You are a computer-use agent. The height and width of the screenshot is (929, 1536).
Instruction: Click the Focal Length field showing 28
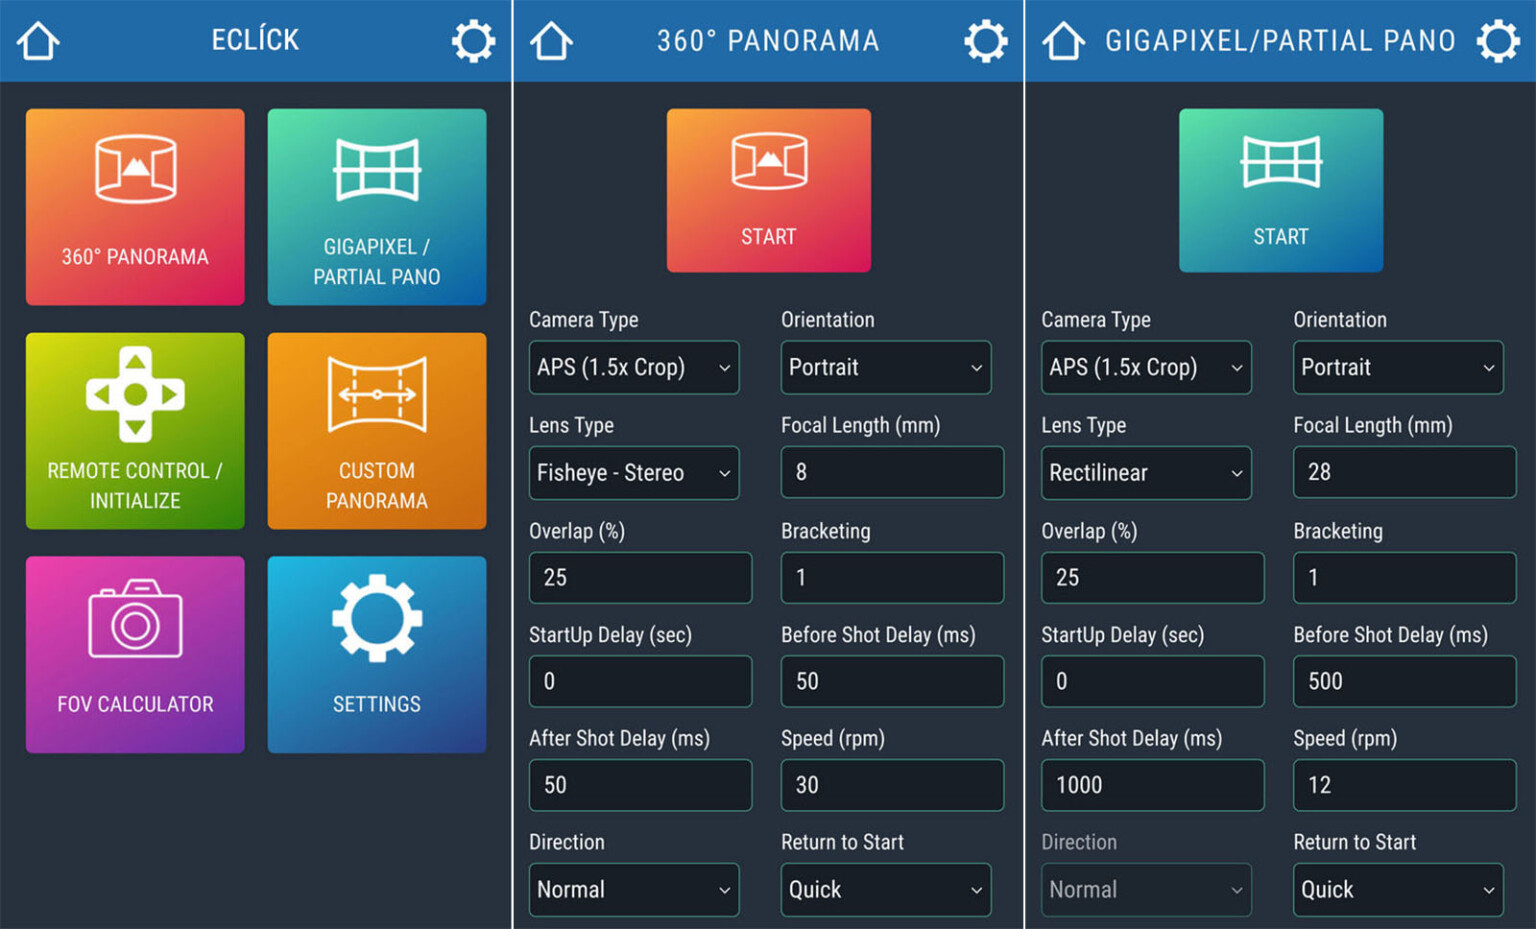tap(1404, 472)
